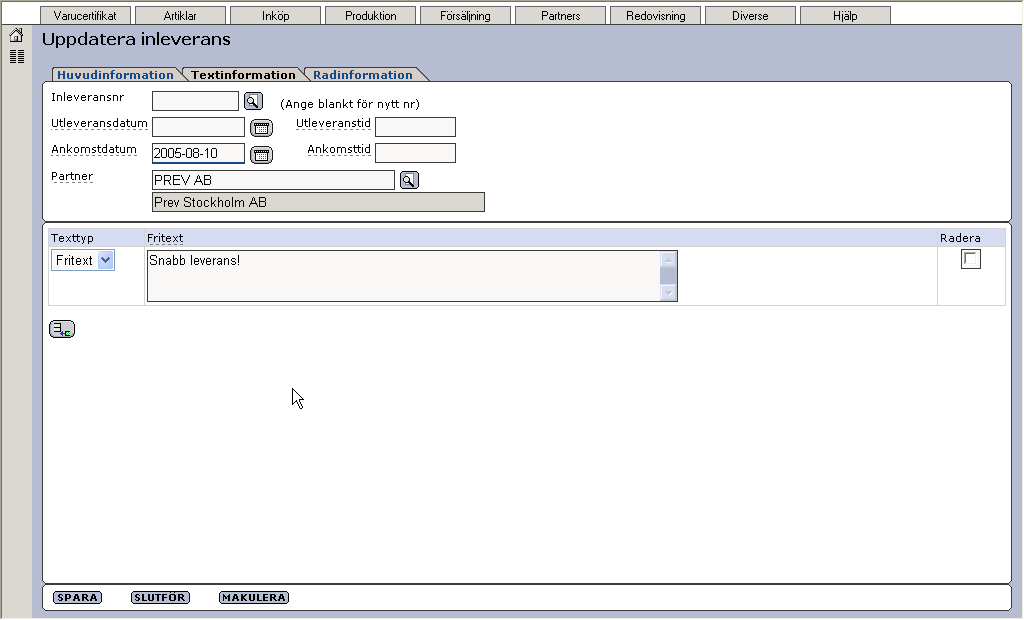Click the Fritext scrollbar thumb

tap(668, 276)
